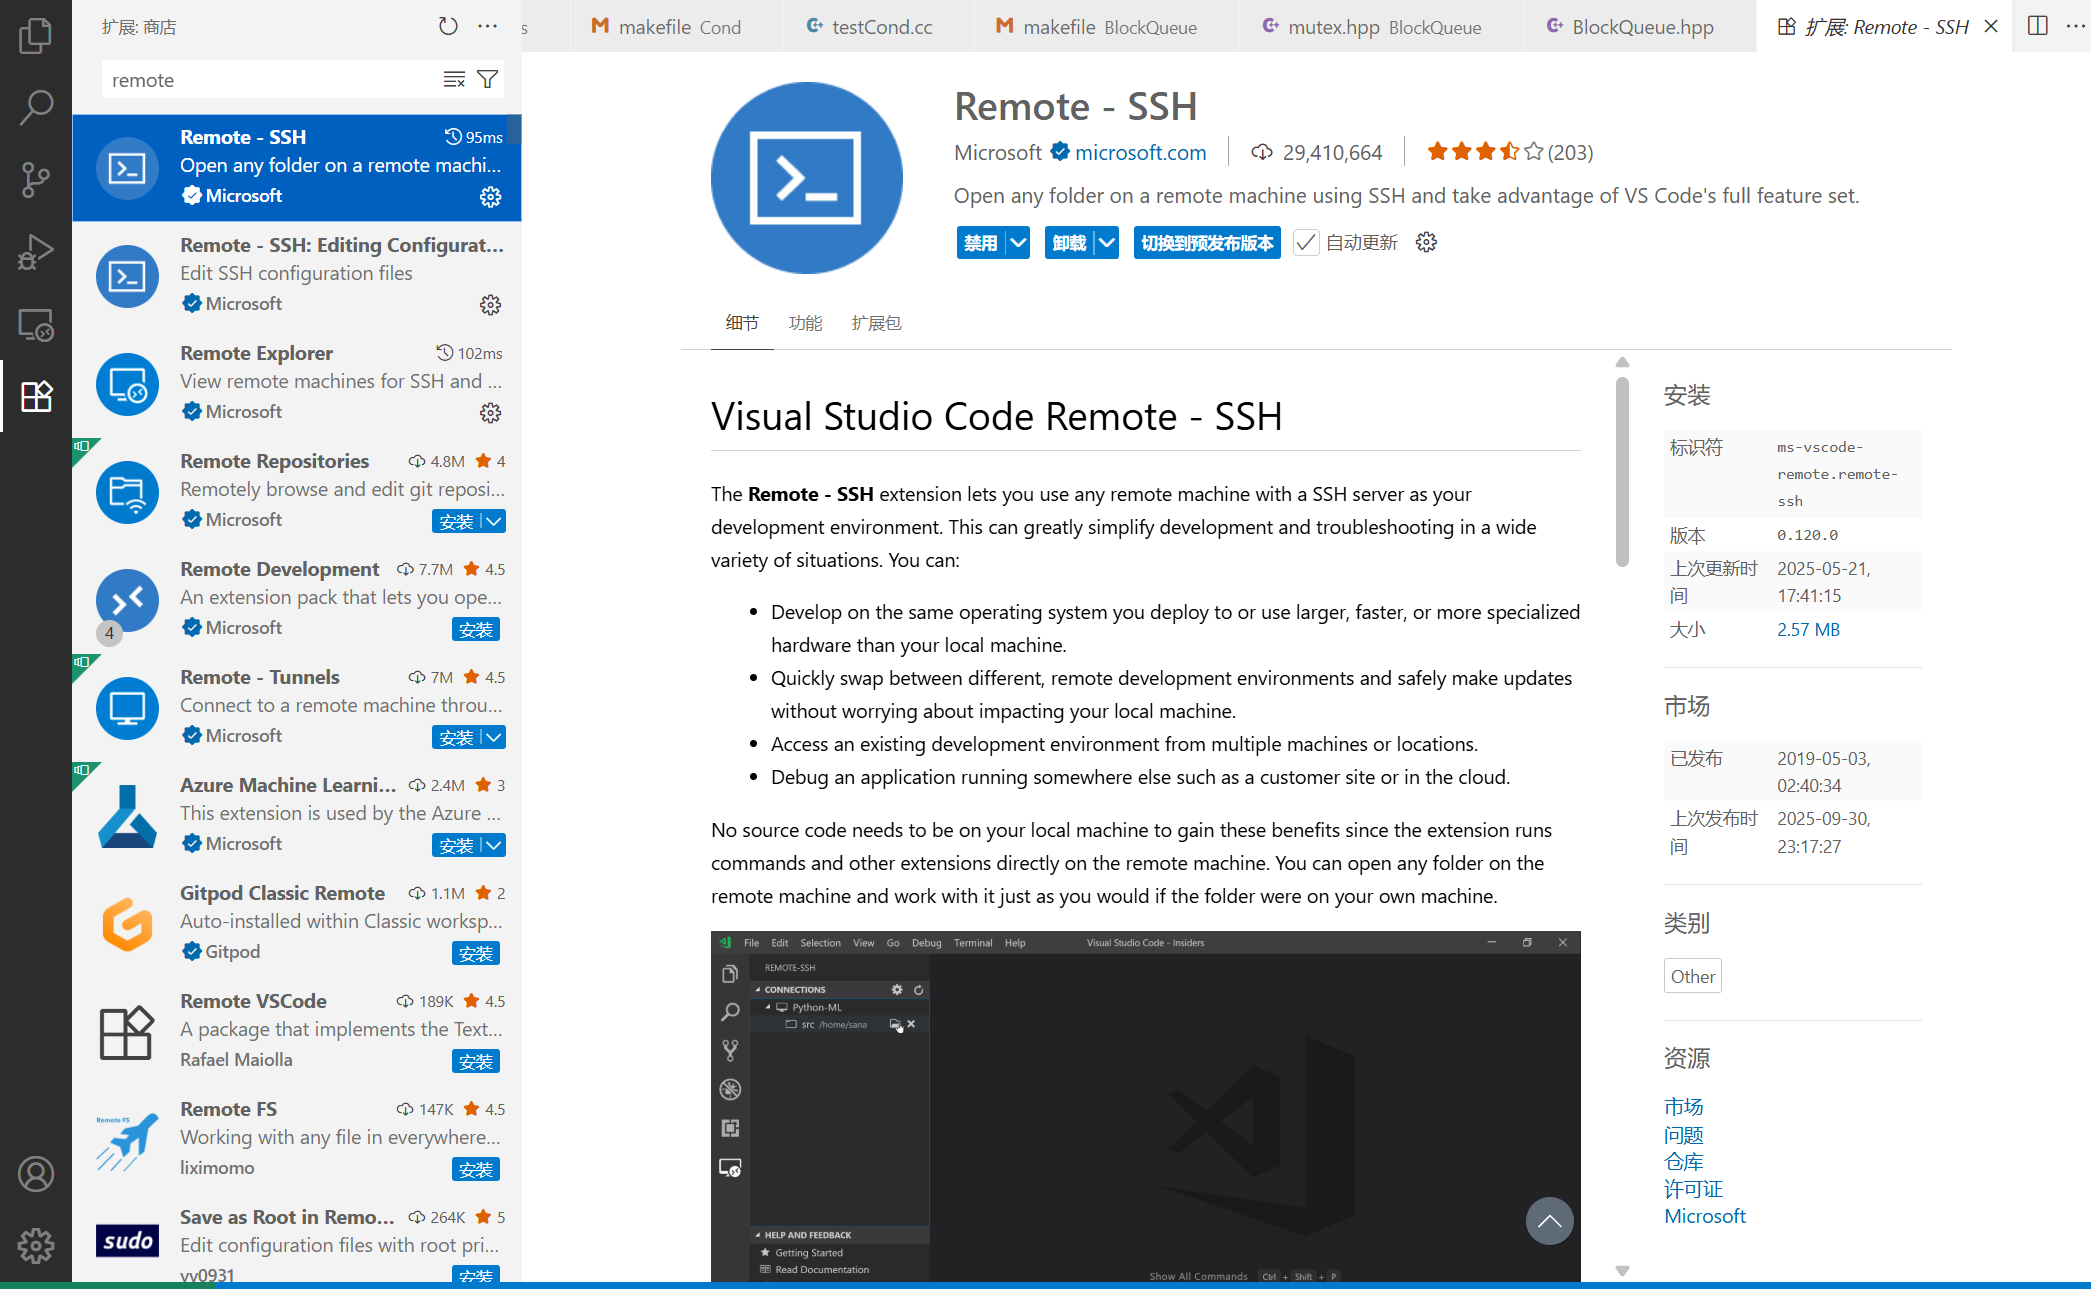2091x1289 pixels.
Task: Open the 扩展包 tab of the extension
Action: click(x=876, y=323)
